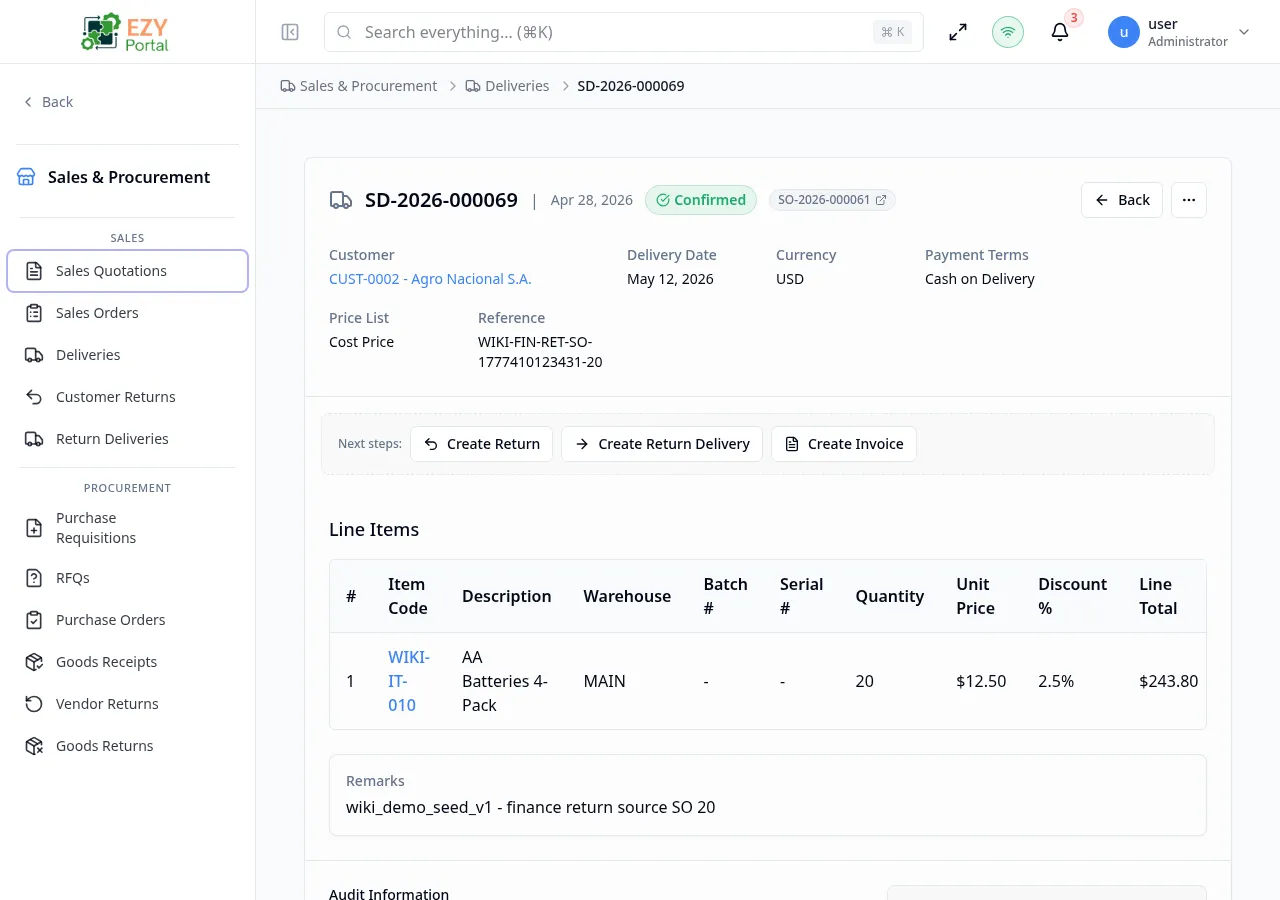Click the Customer Returns arrow icon
Viewport: 1280px width, 900px height.
pos(34,397)
